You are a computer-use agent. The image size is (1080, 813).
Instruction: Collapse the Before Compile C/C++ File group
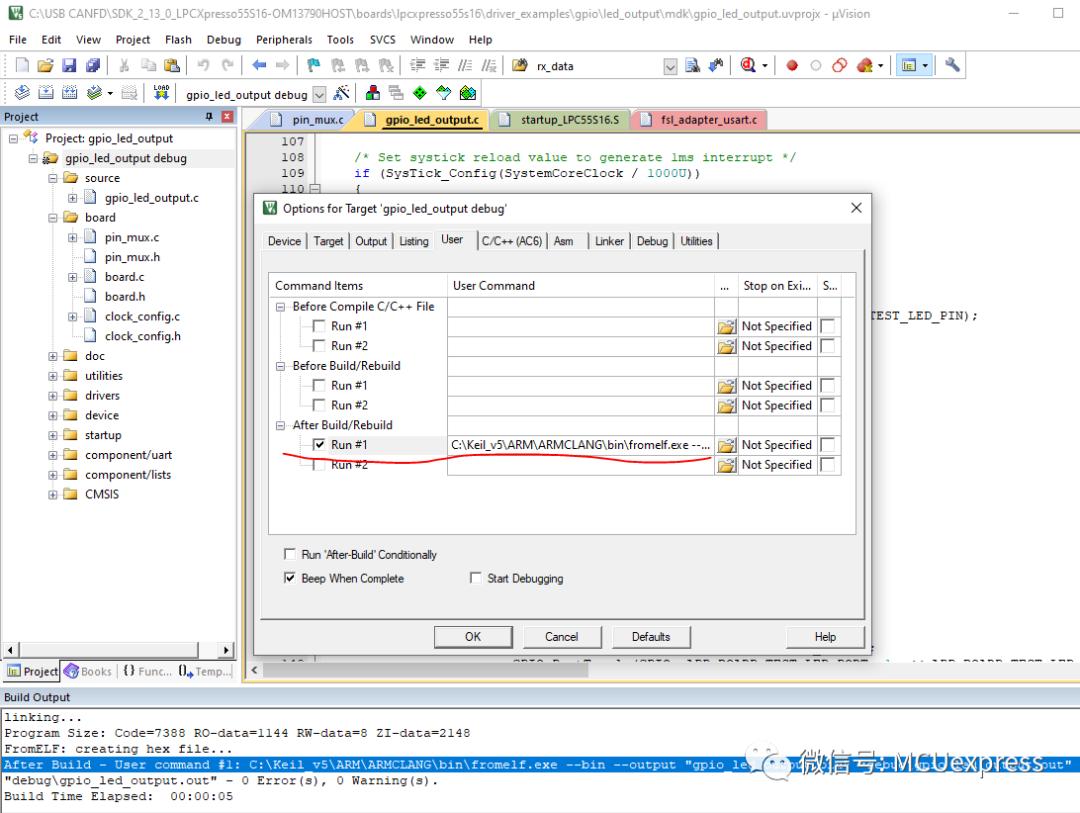click(280, 307)
